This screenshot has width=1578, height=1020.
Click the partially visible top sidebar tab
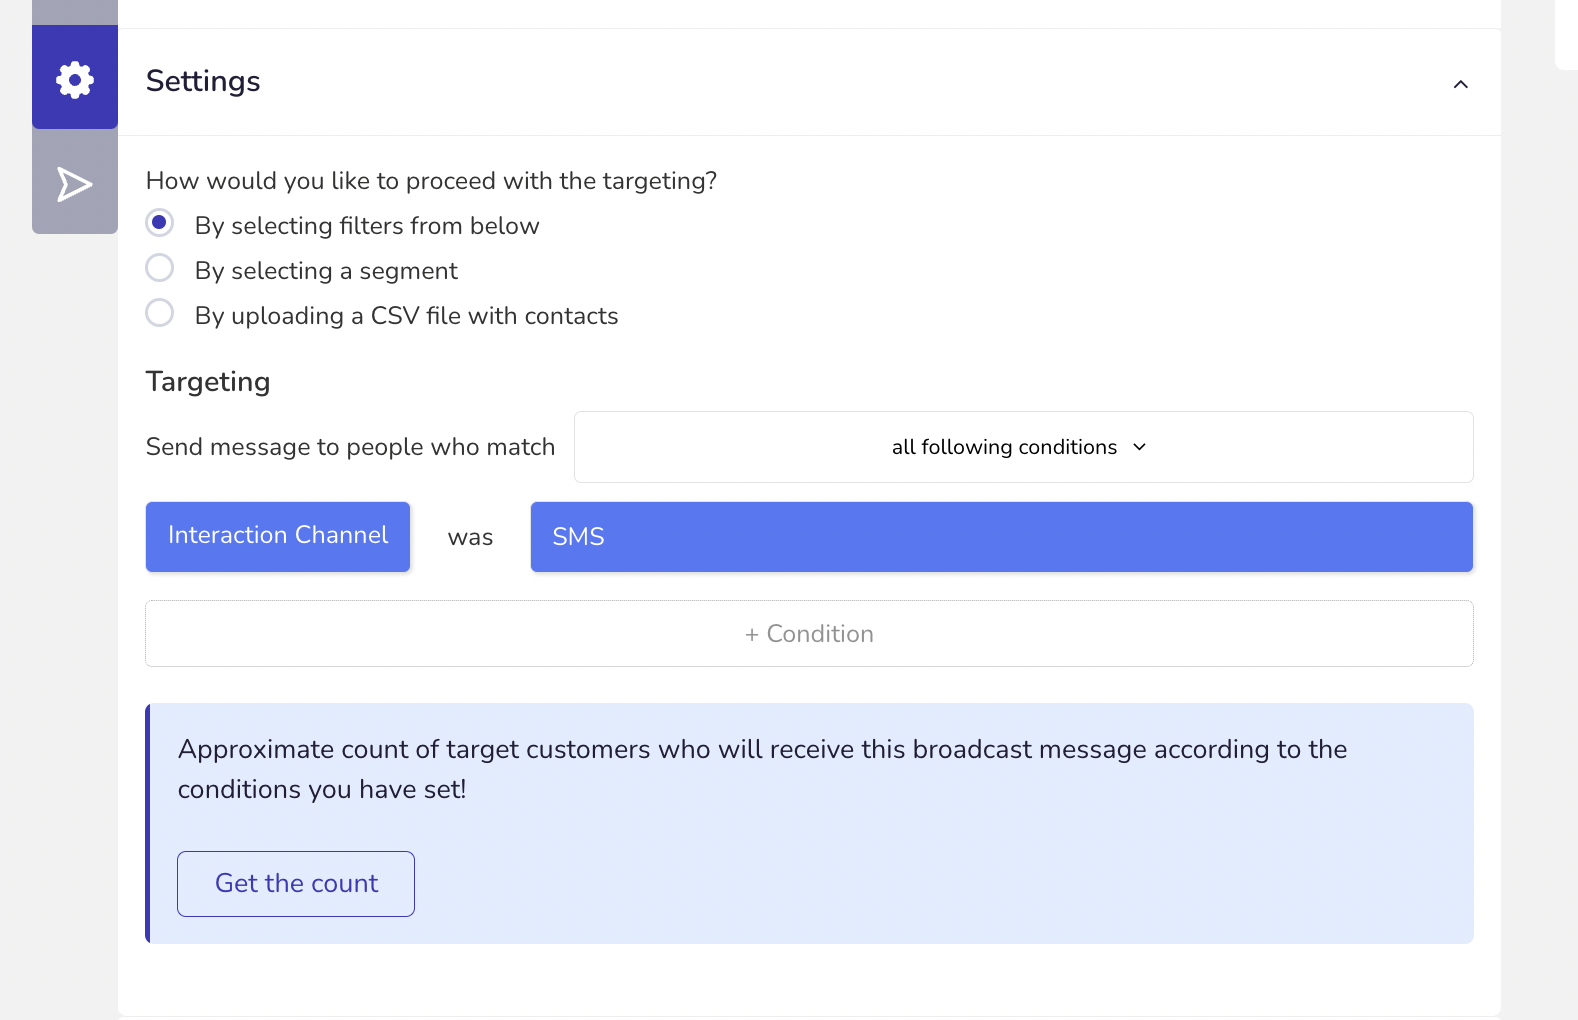[x=75, y=11]
